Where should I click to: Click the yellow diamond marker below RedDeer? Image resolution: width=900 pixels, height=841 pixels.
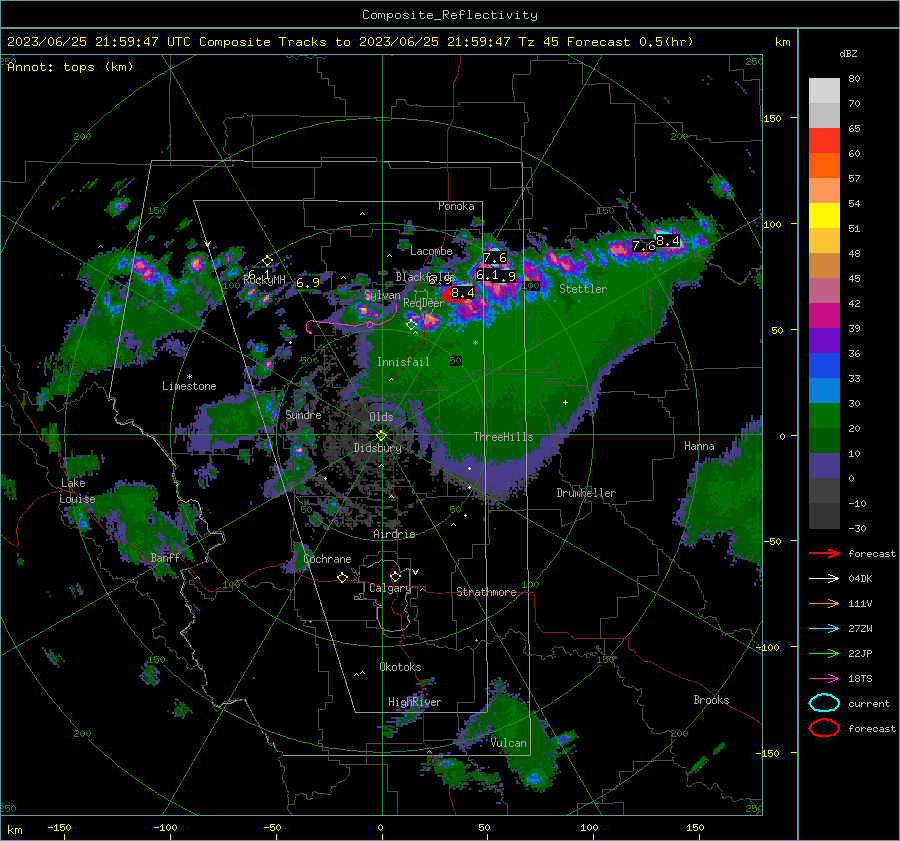[412, 325]
